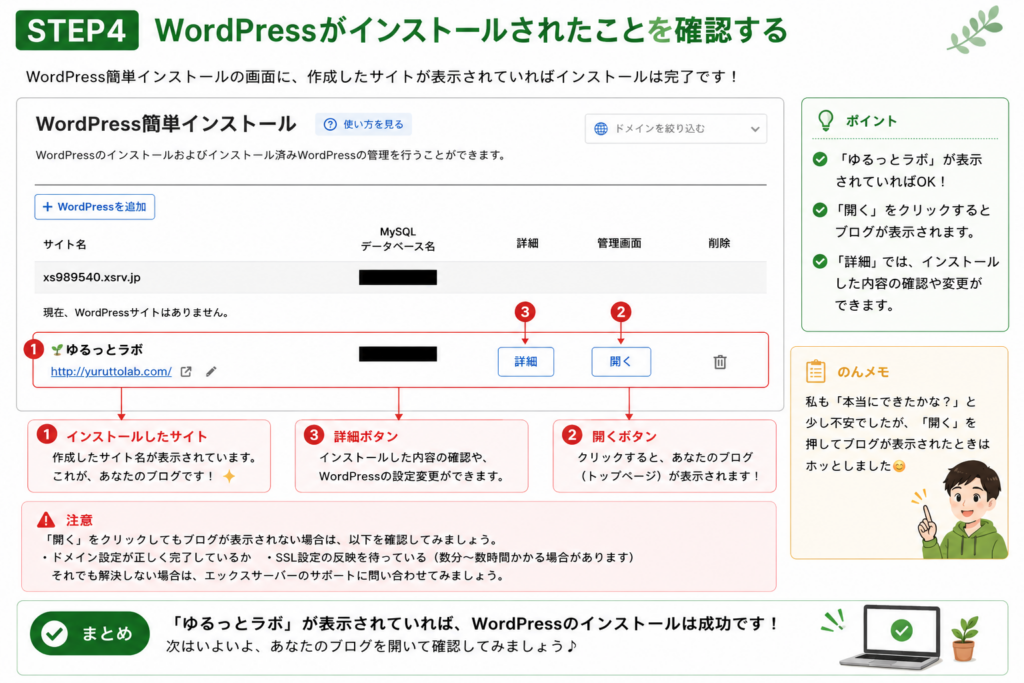This screenshot has height=683, width=1024.
Task: Click the sprout favicon next to ゆるっとラボ
Action: click(57, 350)
